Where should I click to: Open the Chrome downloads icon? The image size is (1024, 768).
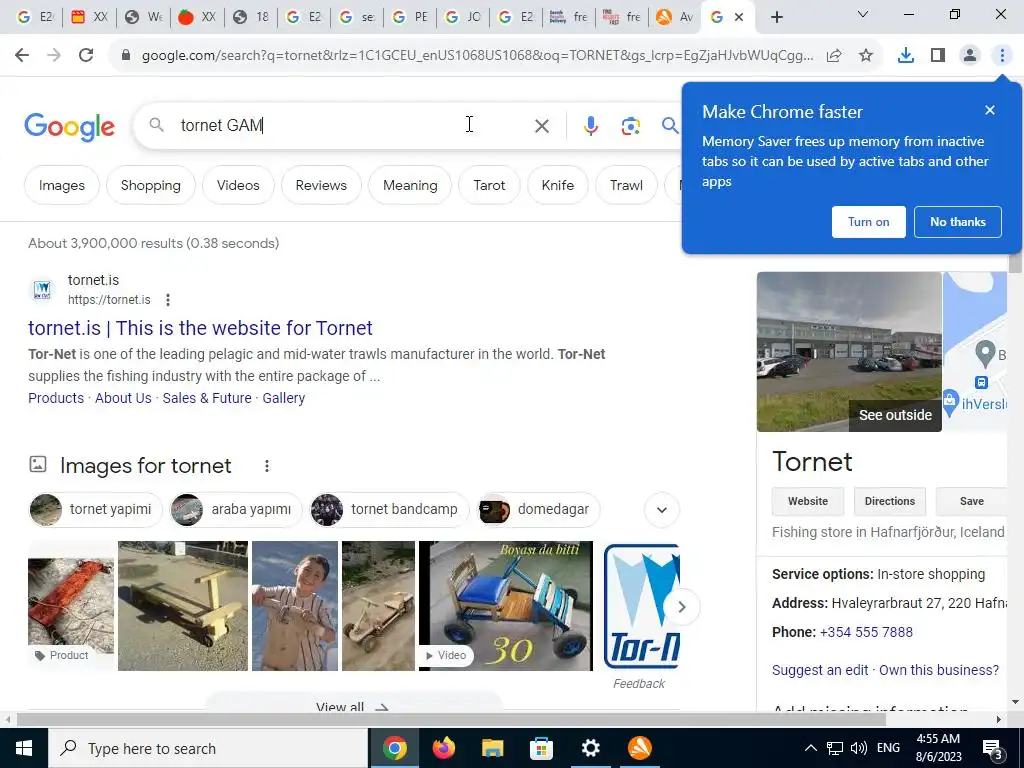905,56
